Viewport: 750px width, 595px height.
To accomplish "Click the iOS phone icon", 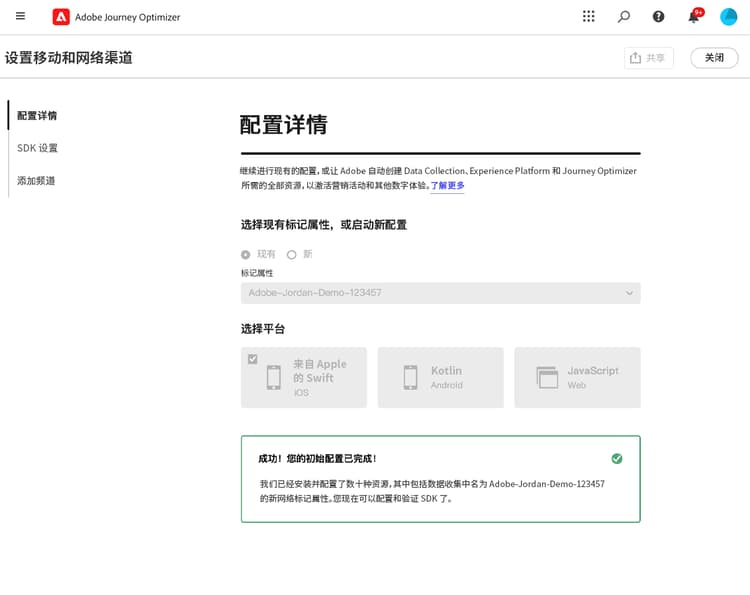I will pos(274,377).
